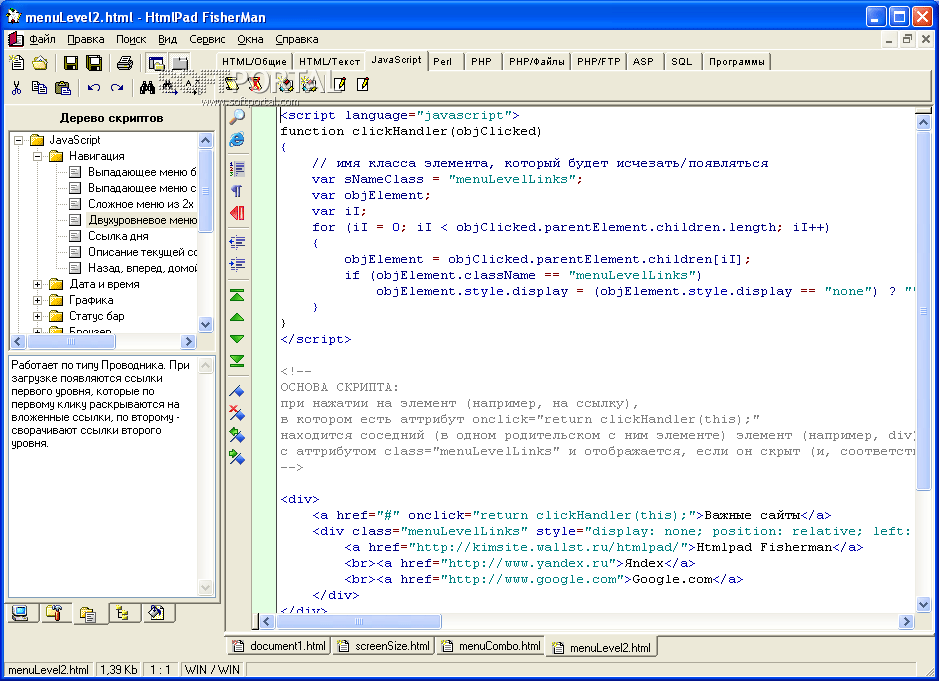This screenshot has height=681, width=939.
Task: Click the plain green down arrow icon
Action: [x=237, y=339]
